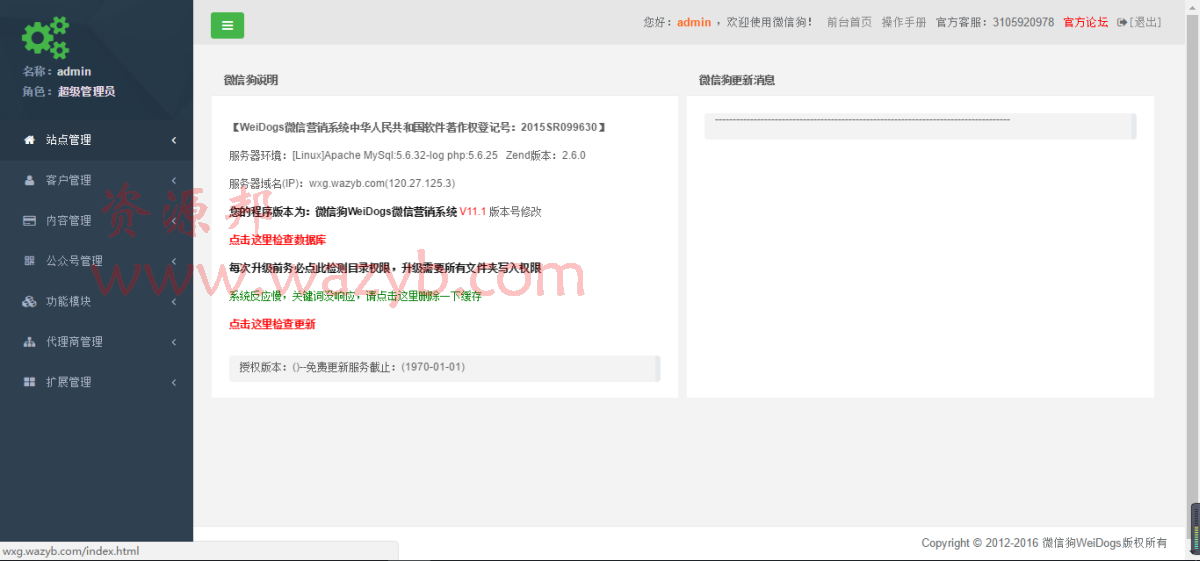Click the 版本号修改 link
Viewport: 1200px width, 561px height.
pos(515,212)
